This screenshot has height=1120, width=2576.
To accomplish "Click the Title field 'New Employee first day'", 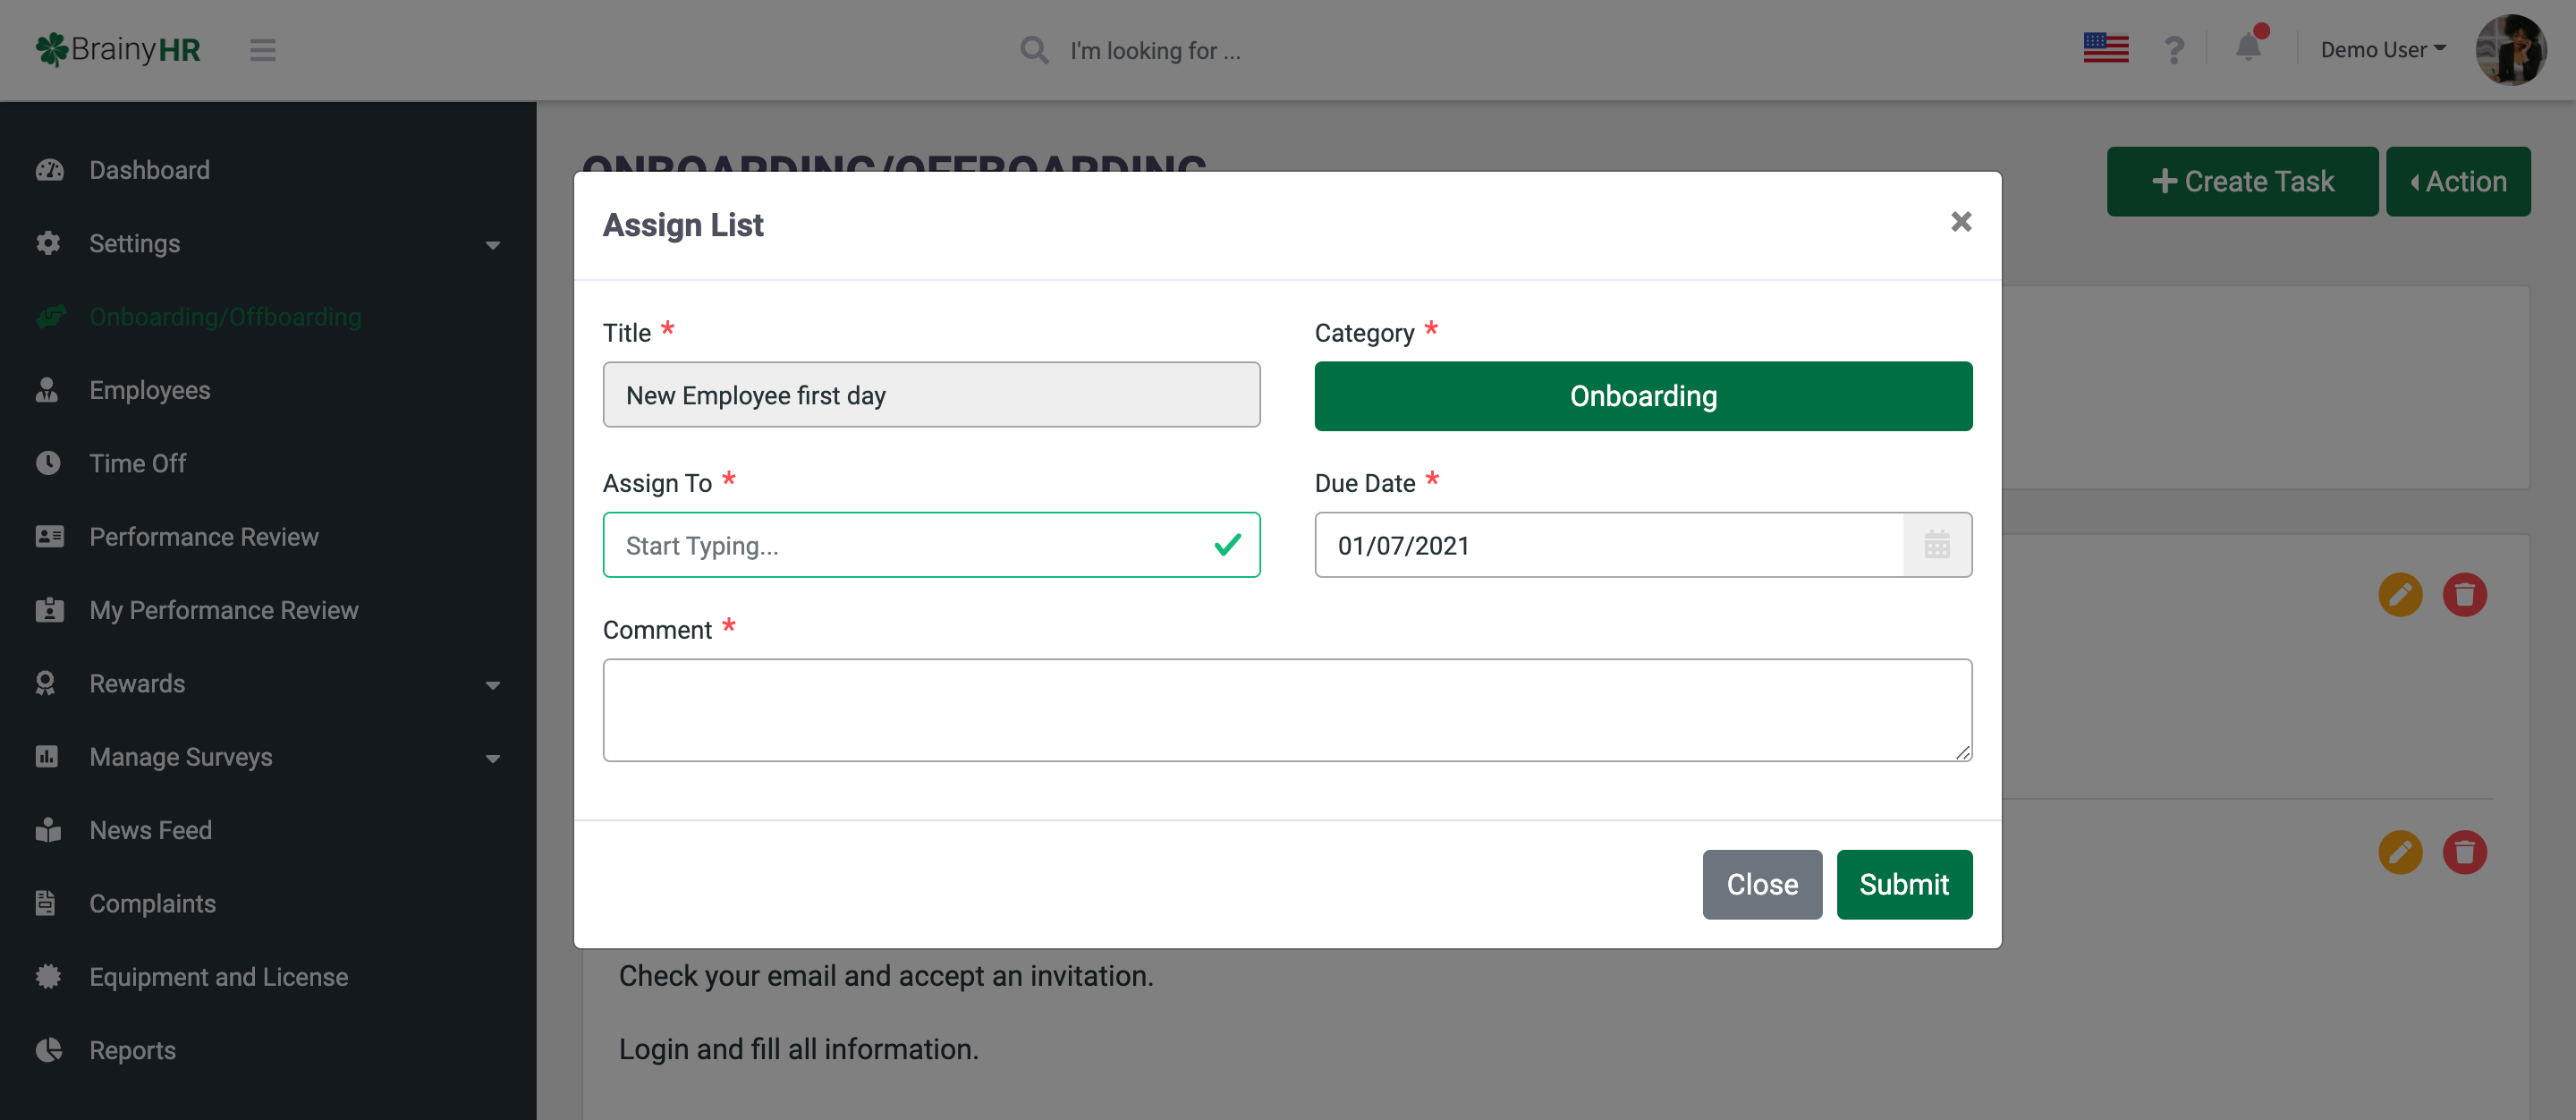I will pyautogui.click(x=931, y=395).
